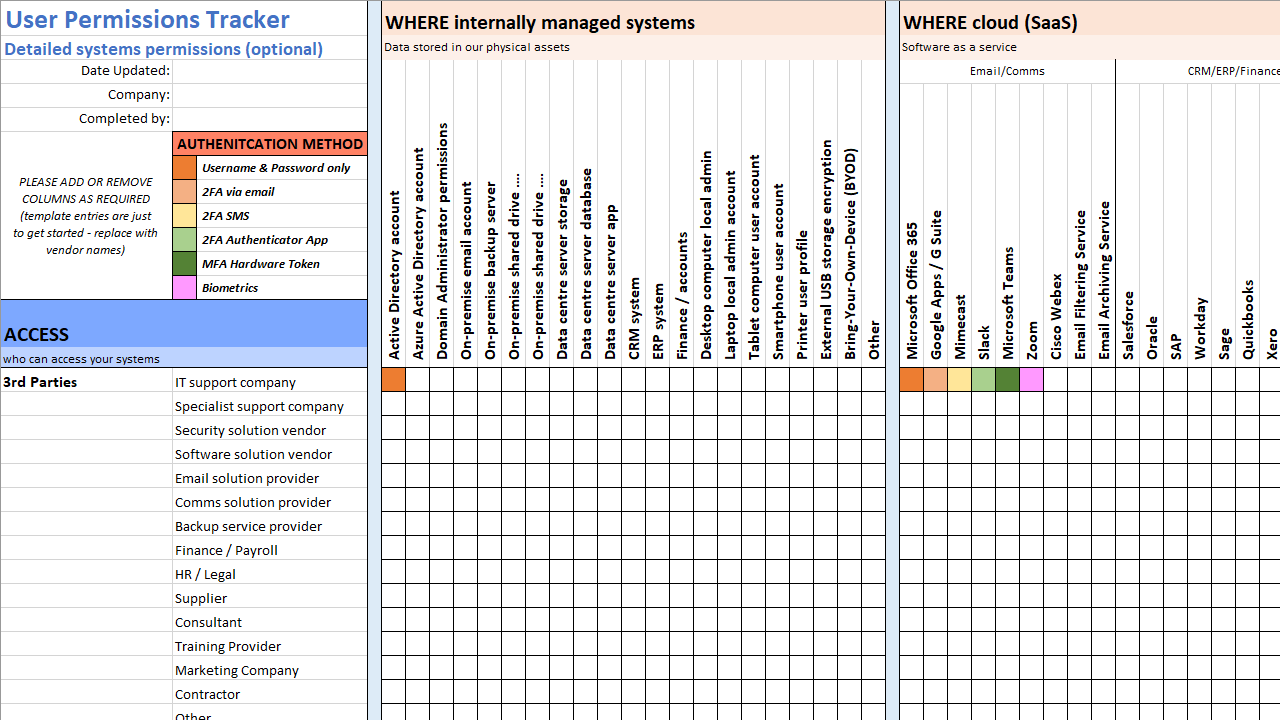Click the orange Username & Password legend swatch
The height and width of the screenshot is (720, 1280).
(185, 168)
